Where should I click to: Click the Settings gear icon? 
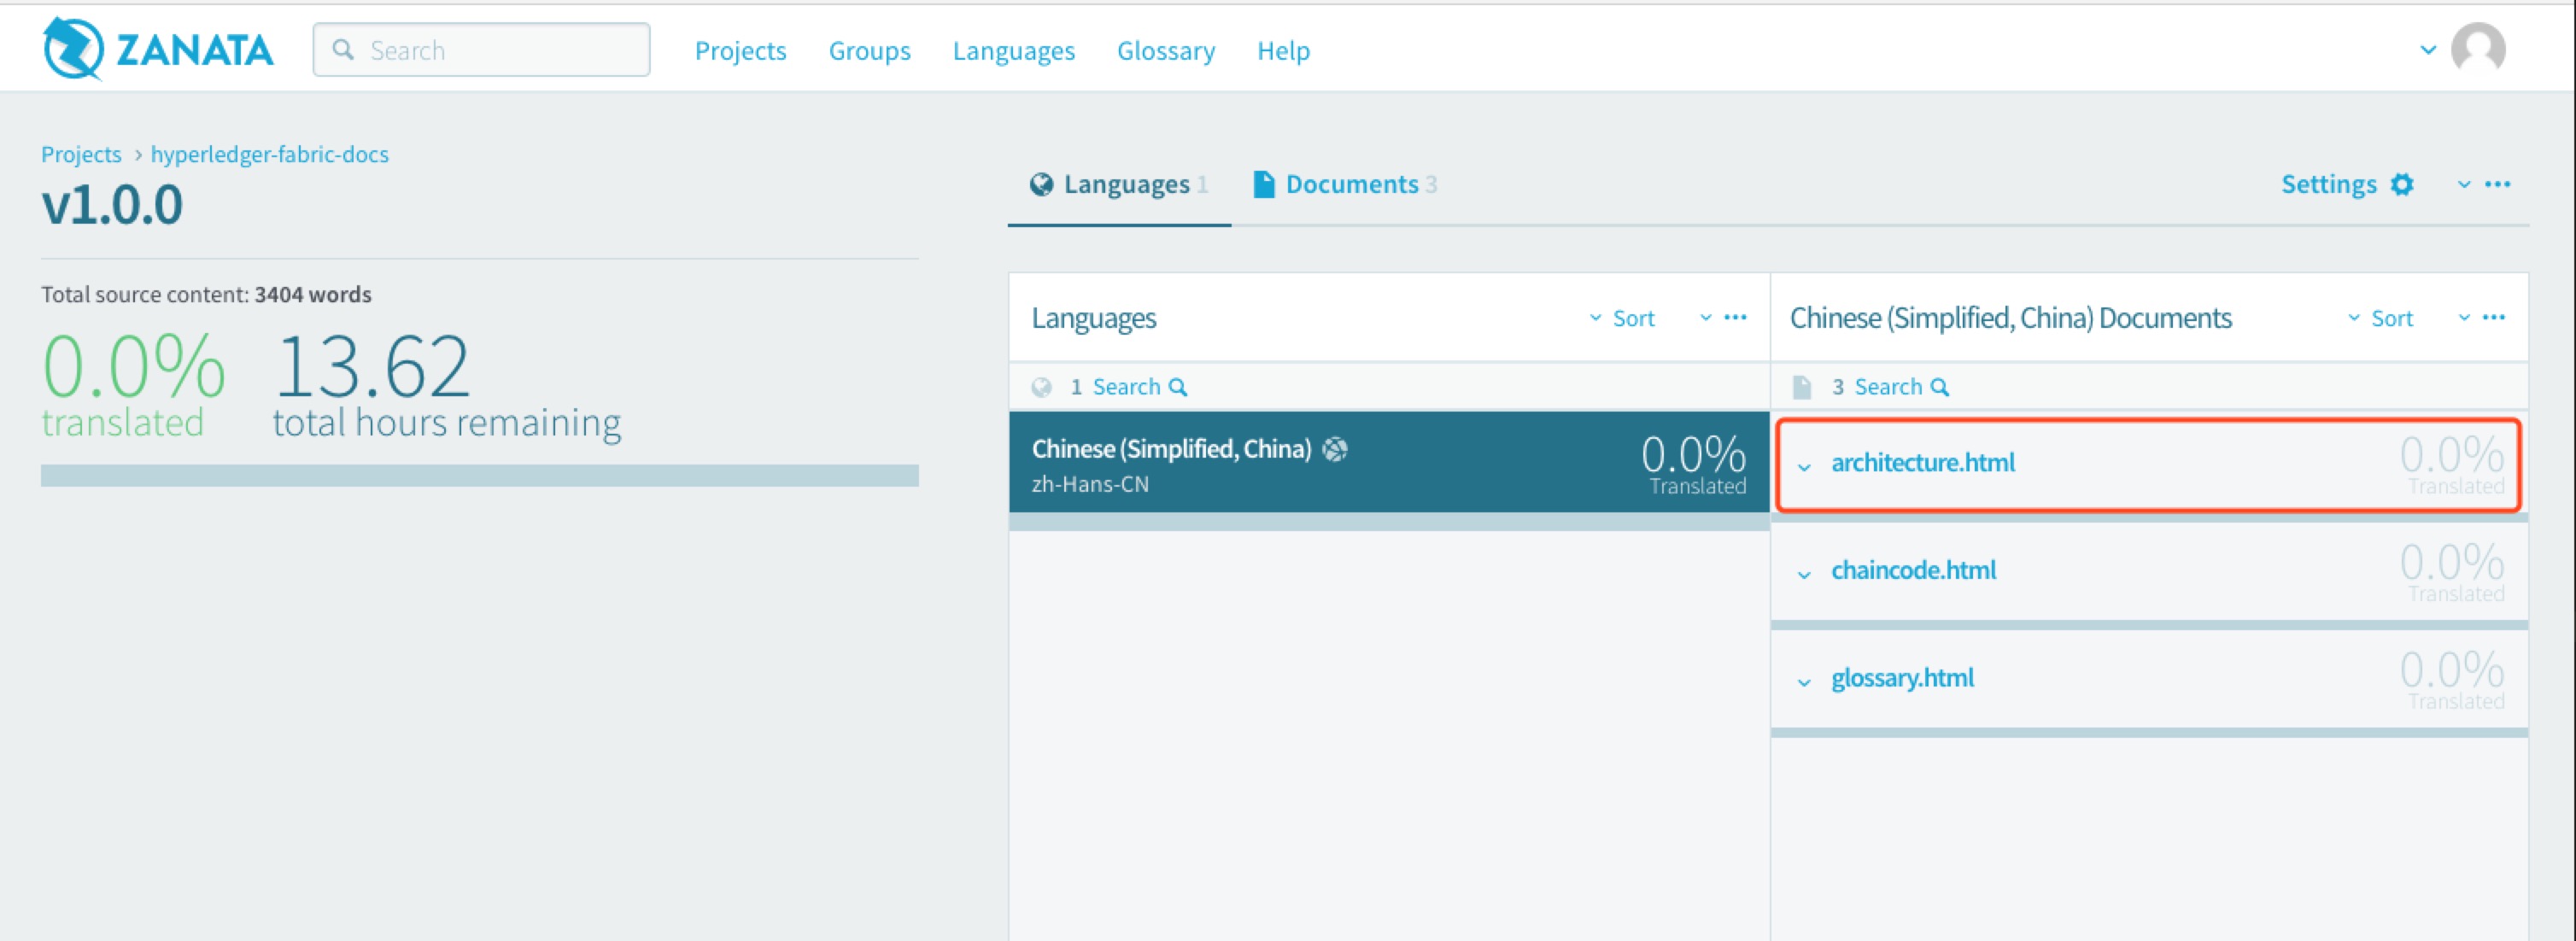coord(2401,185)
